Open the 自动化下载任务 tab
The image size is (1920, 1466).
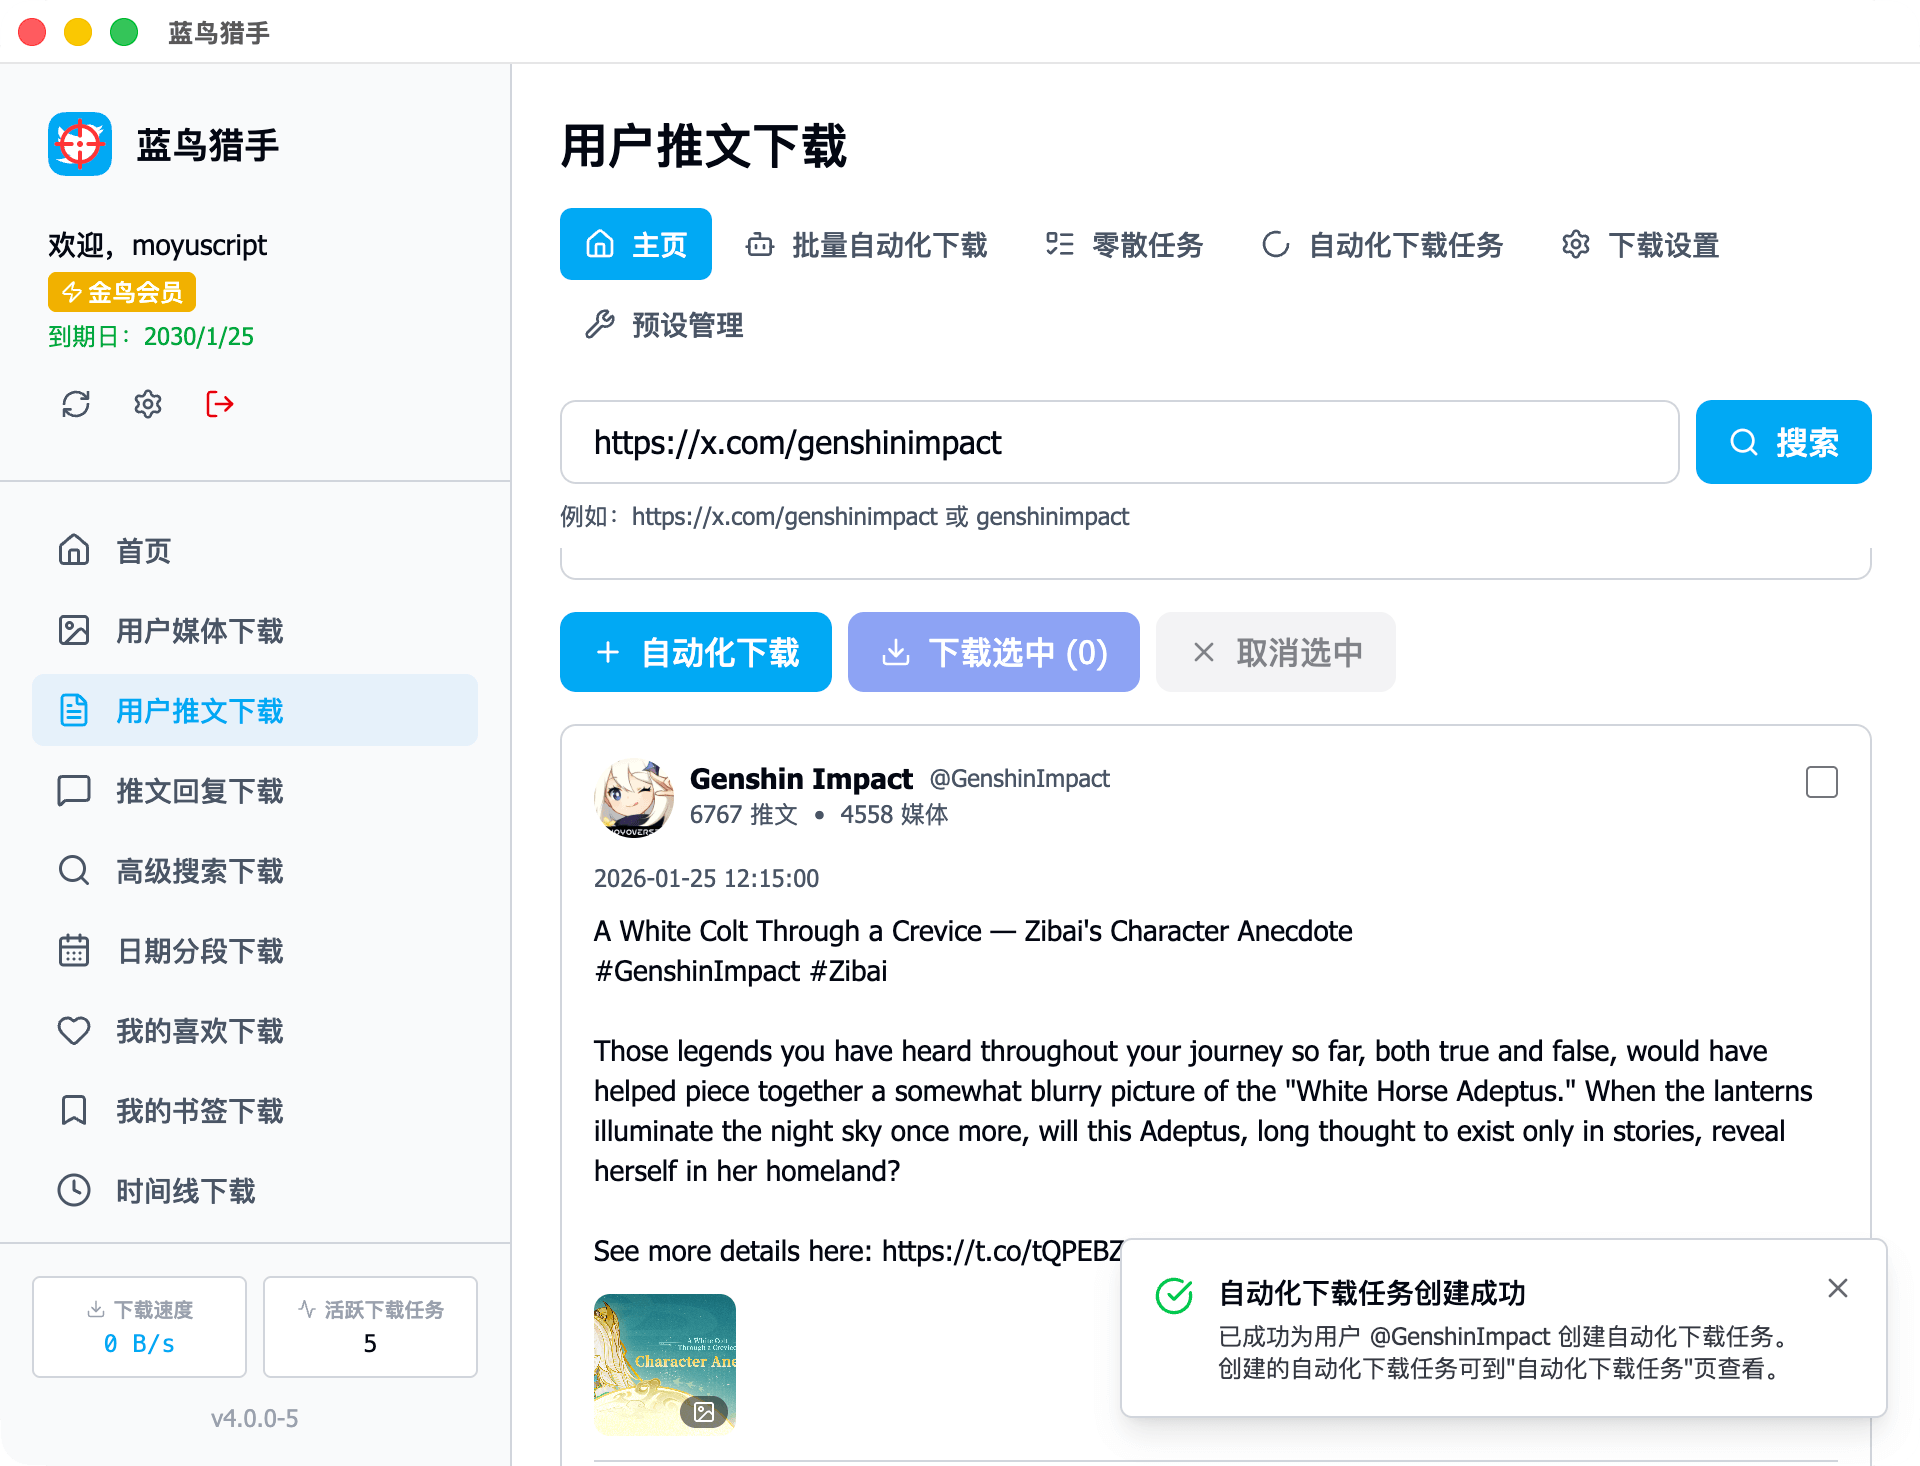pyautogui.click(x=1383, y=245)
